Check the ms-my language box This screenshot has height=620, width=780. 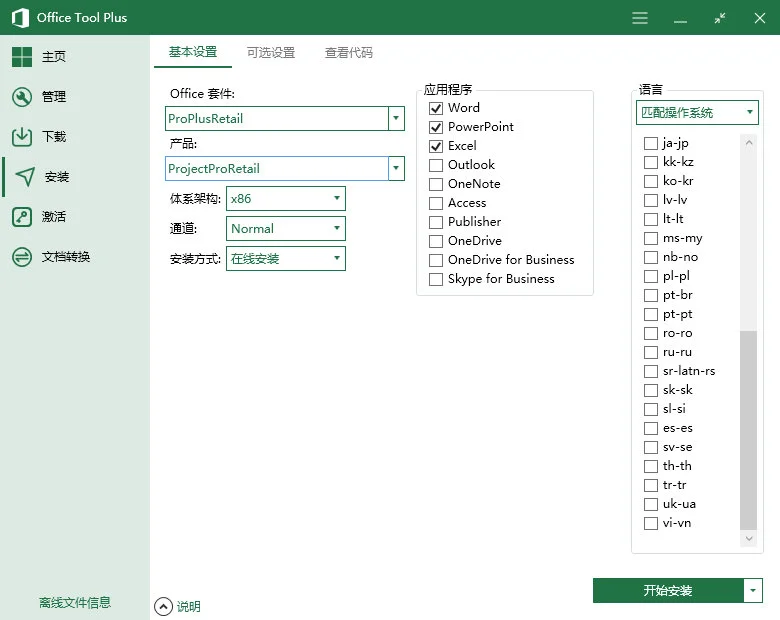click(x=651, y=238)
